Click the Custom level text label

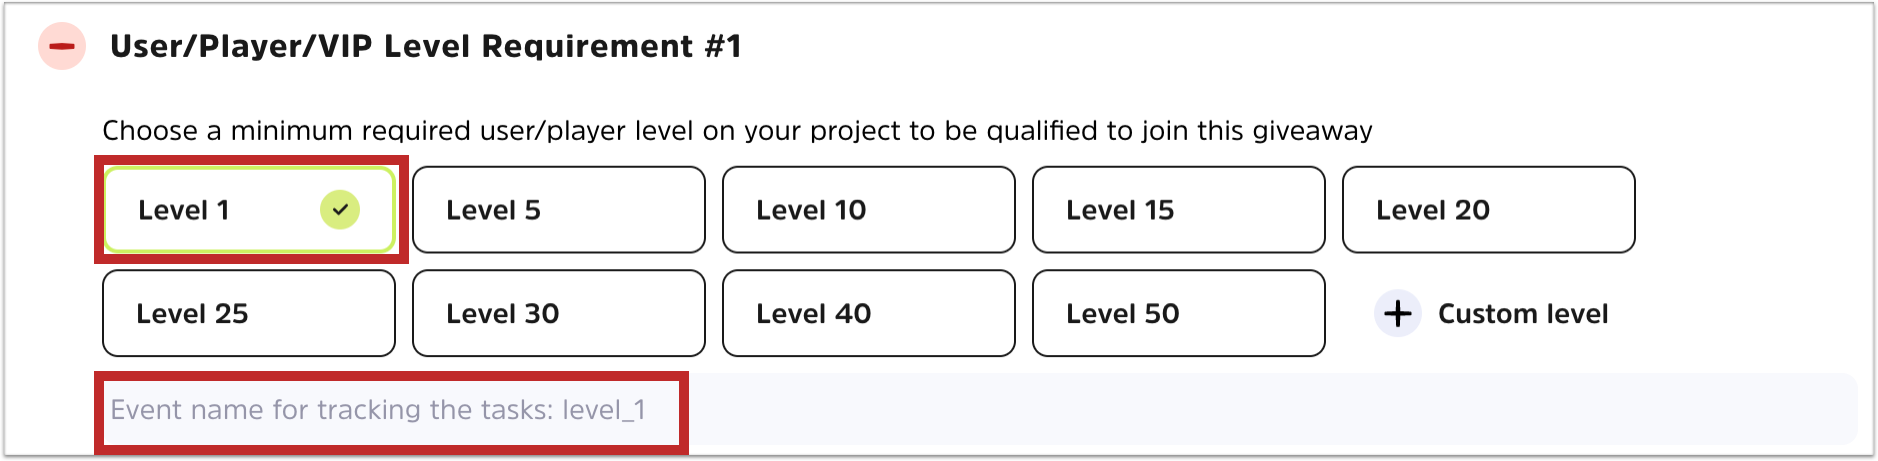tap(1522, 314)
